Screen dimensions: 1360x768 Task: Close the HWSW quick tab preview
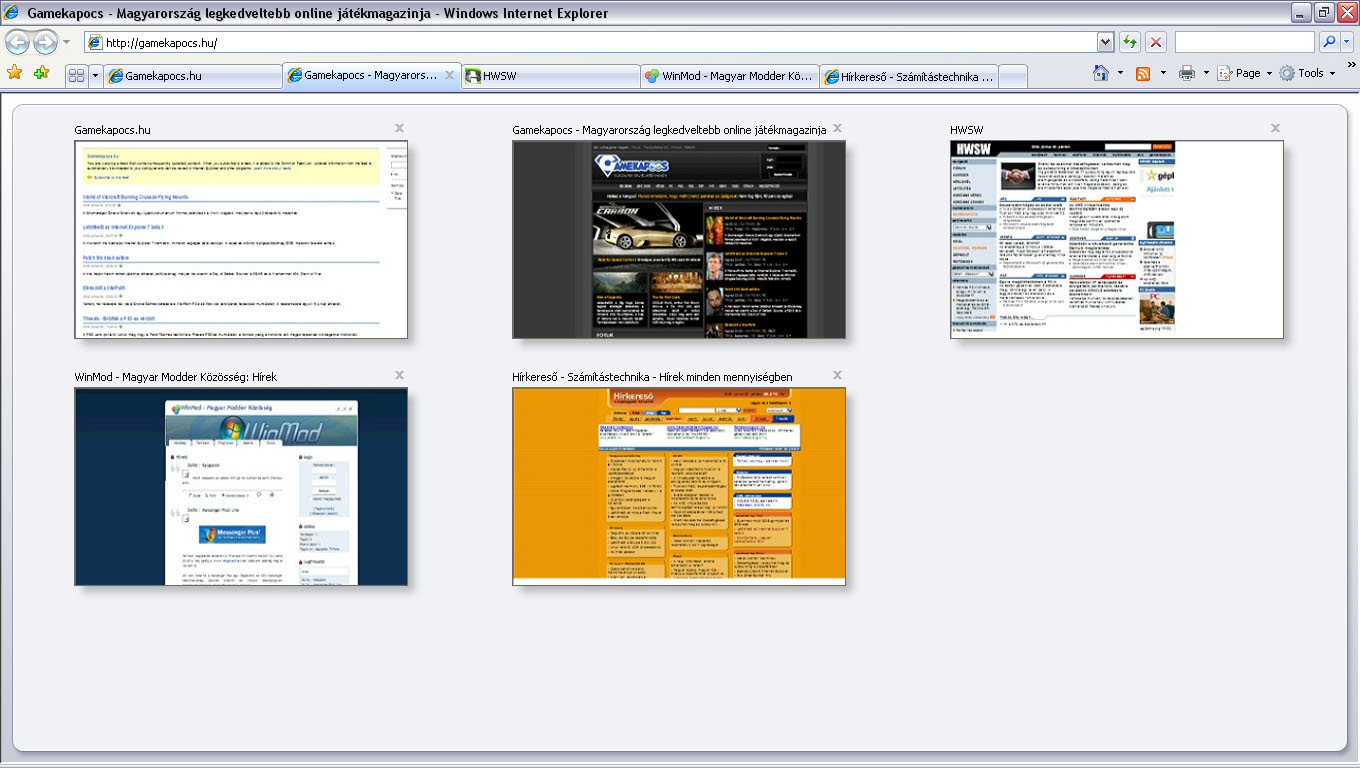click(1276, 128)
